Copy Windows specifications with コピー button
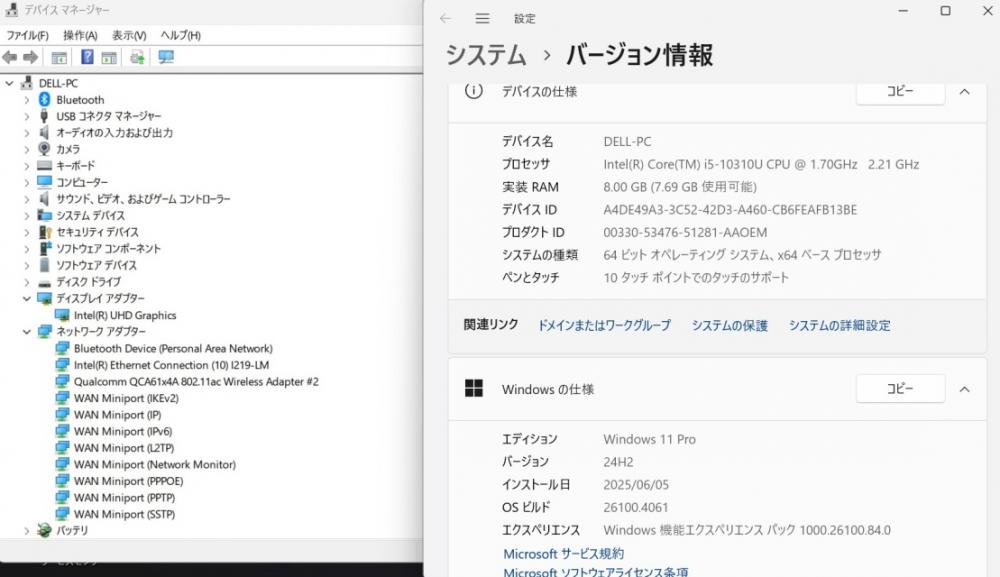This screenshot has height=577, width=1000. pyautogui.click(x=900, y=388)
